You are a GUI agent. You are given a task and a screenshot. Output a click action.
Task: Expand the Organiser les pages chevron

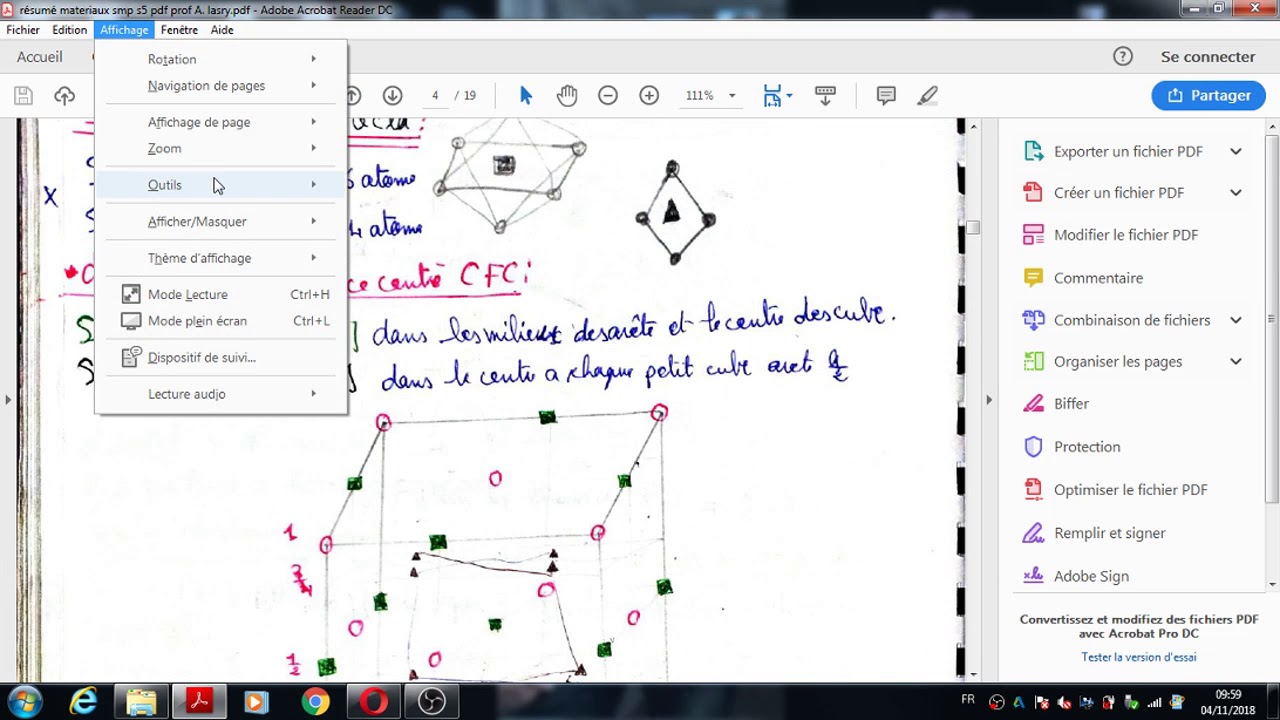pos(1236,361)
